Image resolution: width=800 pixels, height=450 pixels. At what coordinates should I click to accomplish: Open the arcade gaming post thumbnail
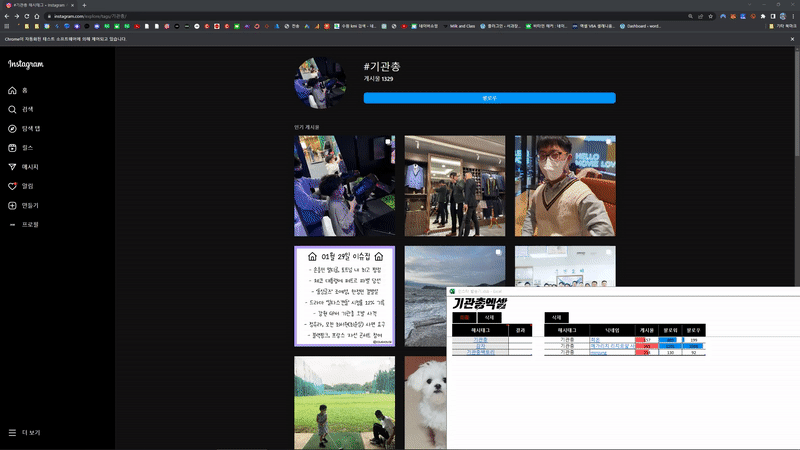[x=344, y=186]
